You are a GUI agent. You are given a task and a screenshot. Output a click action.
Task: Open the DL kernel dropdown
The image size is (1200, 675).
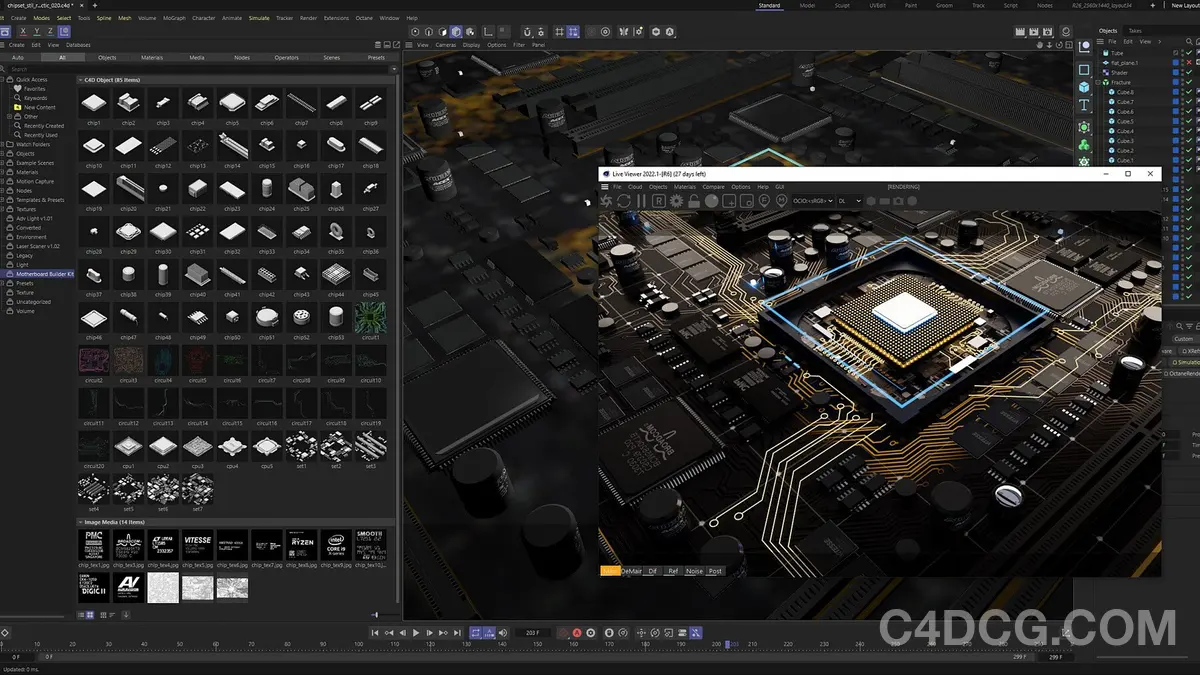[849, 200]
